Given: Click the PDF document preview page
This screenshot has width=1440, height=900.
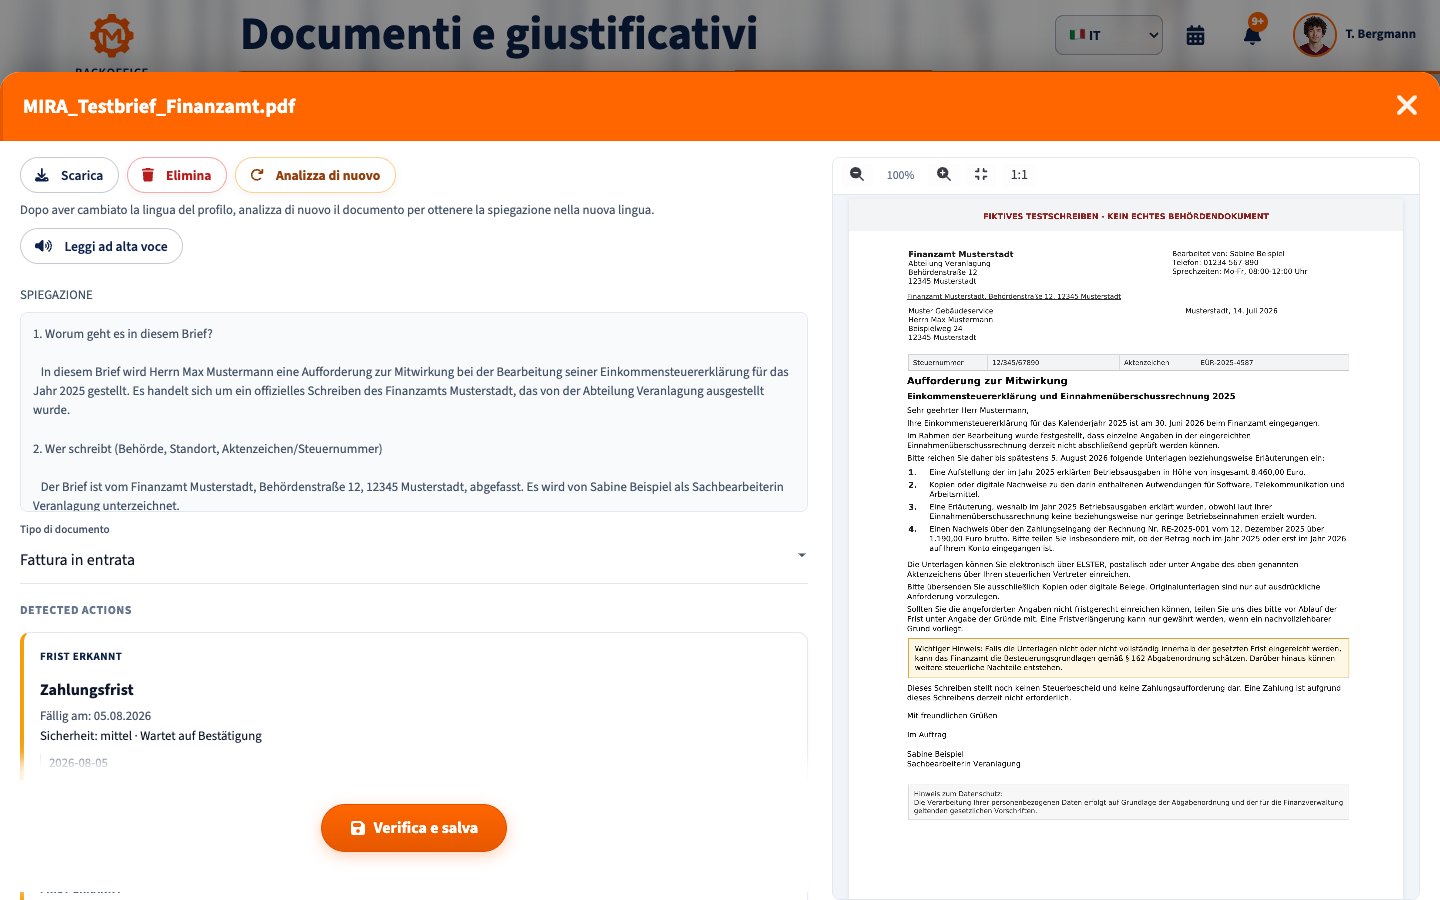Looking at the screenshot, I should (x=1126, y=550).
